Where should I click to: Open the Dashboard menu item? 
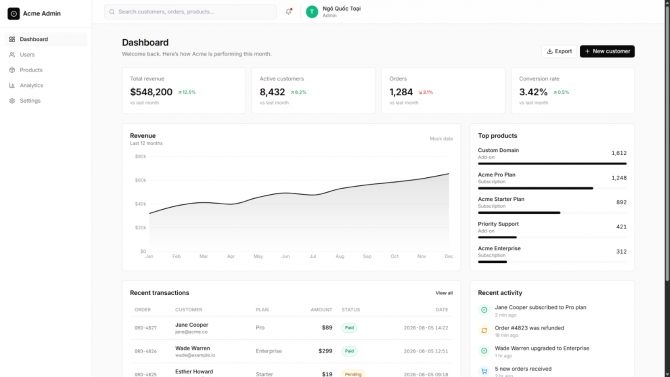coord(46,39)
